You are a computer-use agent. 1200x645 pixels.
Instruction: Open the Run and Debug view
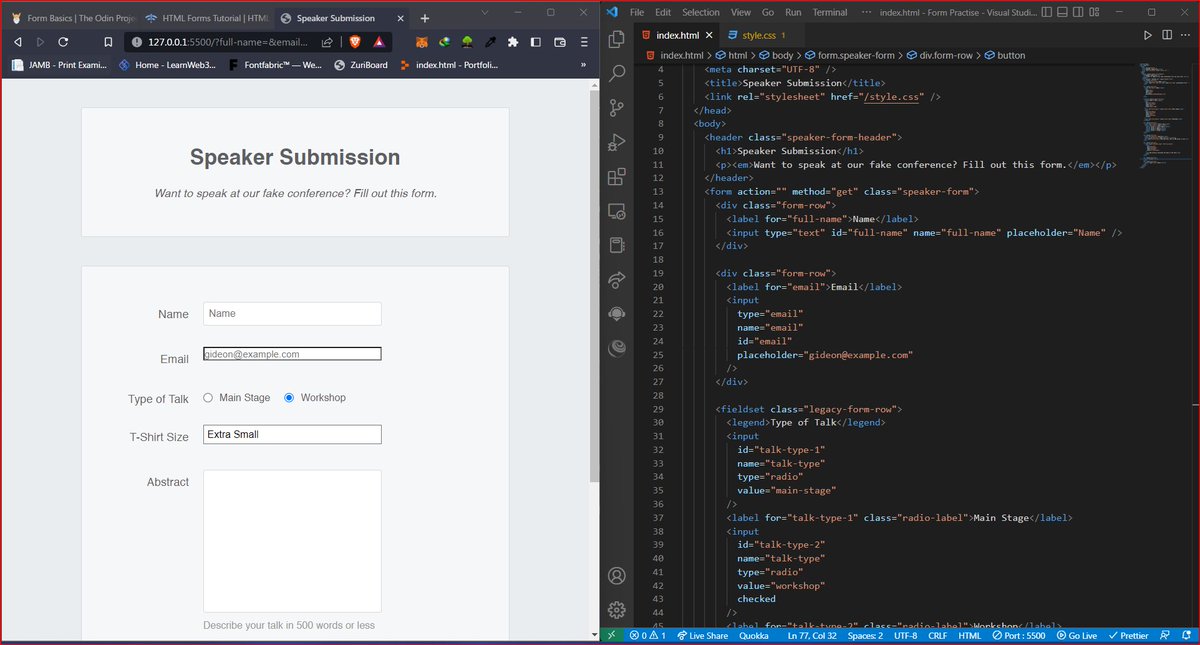[x=617, y=142]
